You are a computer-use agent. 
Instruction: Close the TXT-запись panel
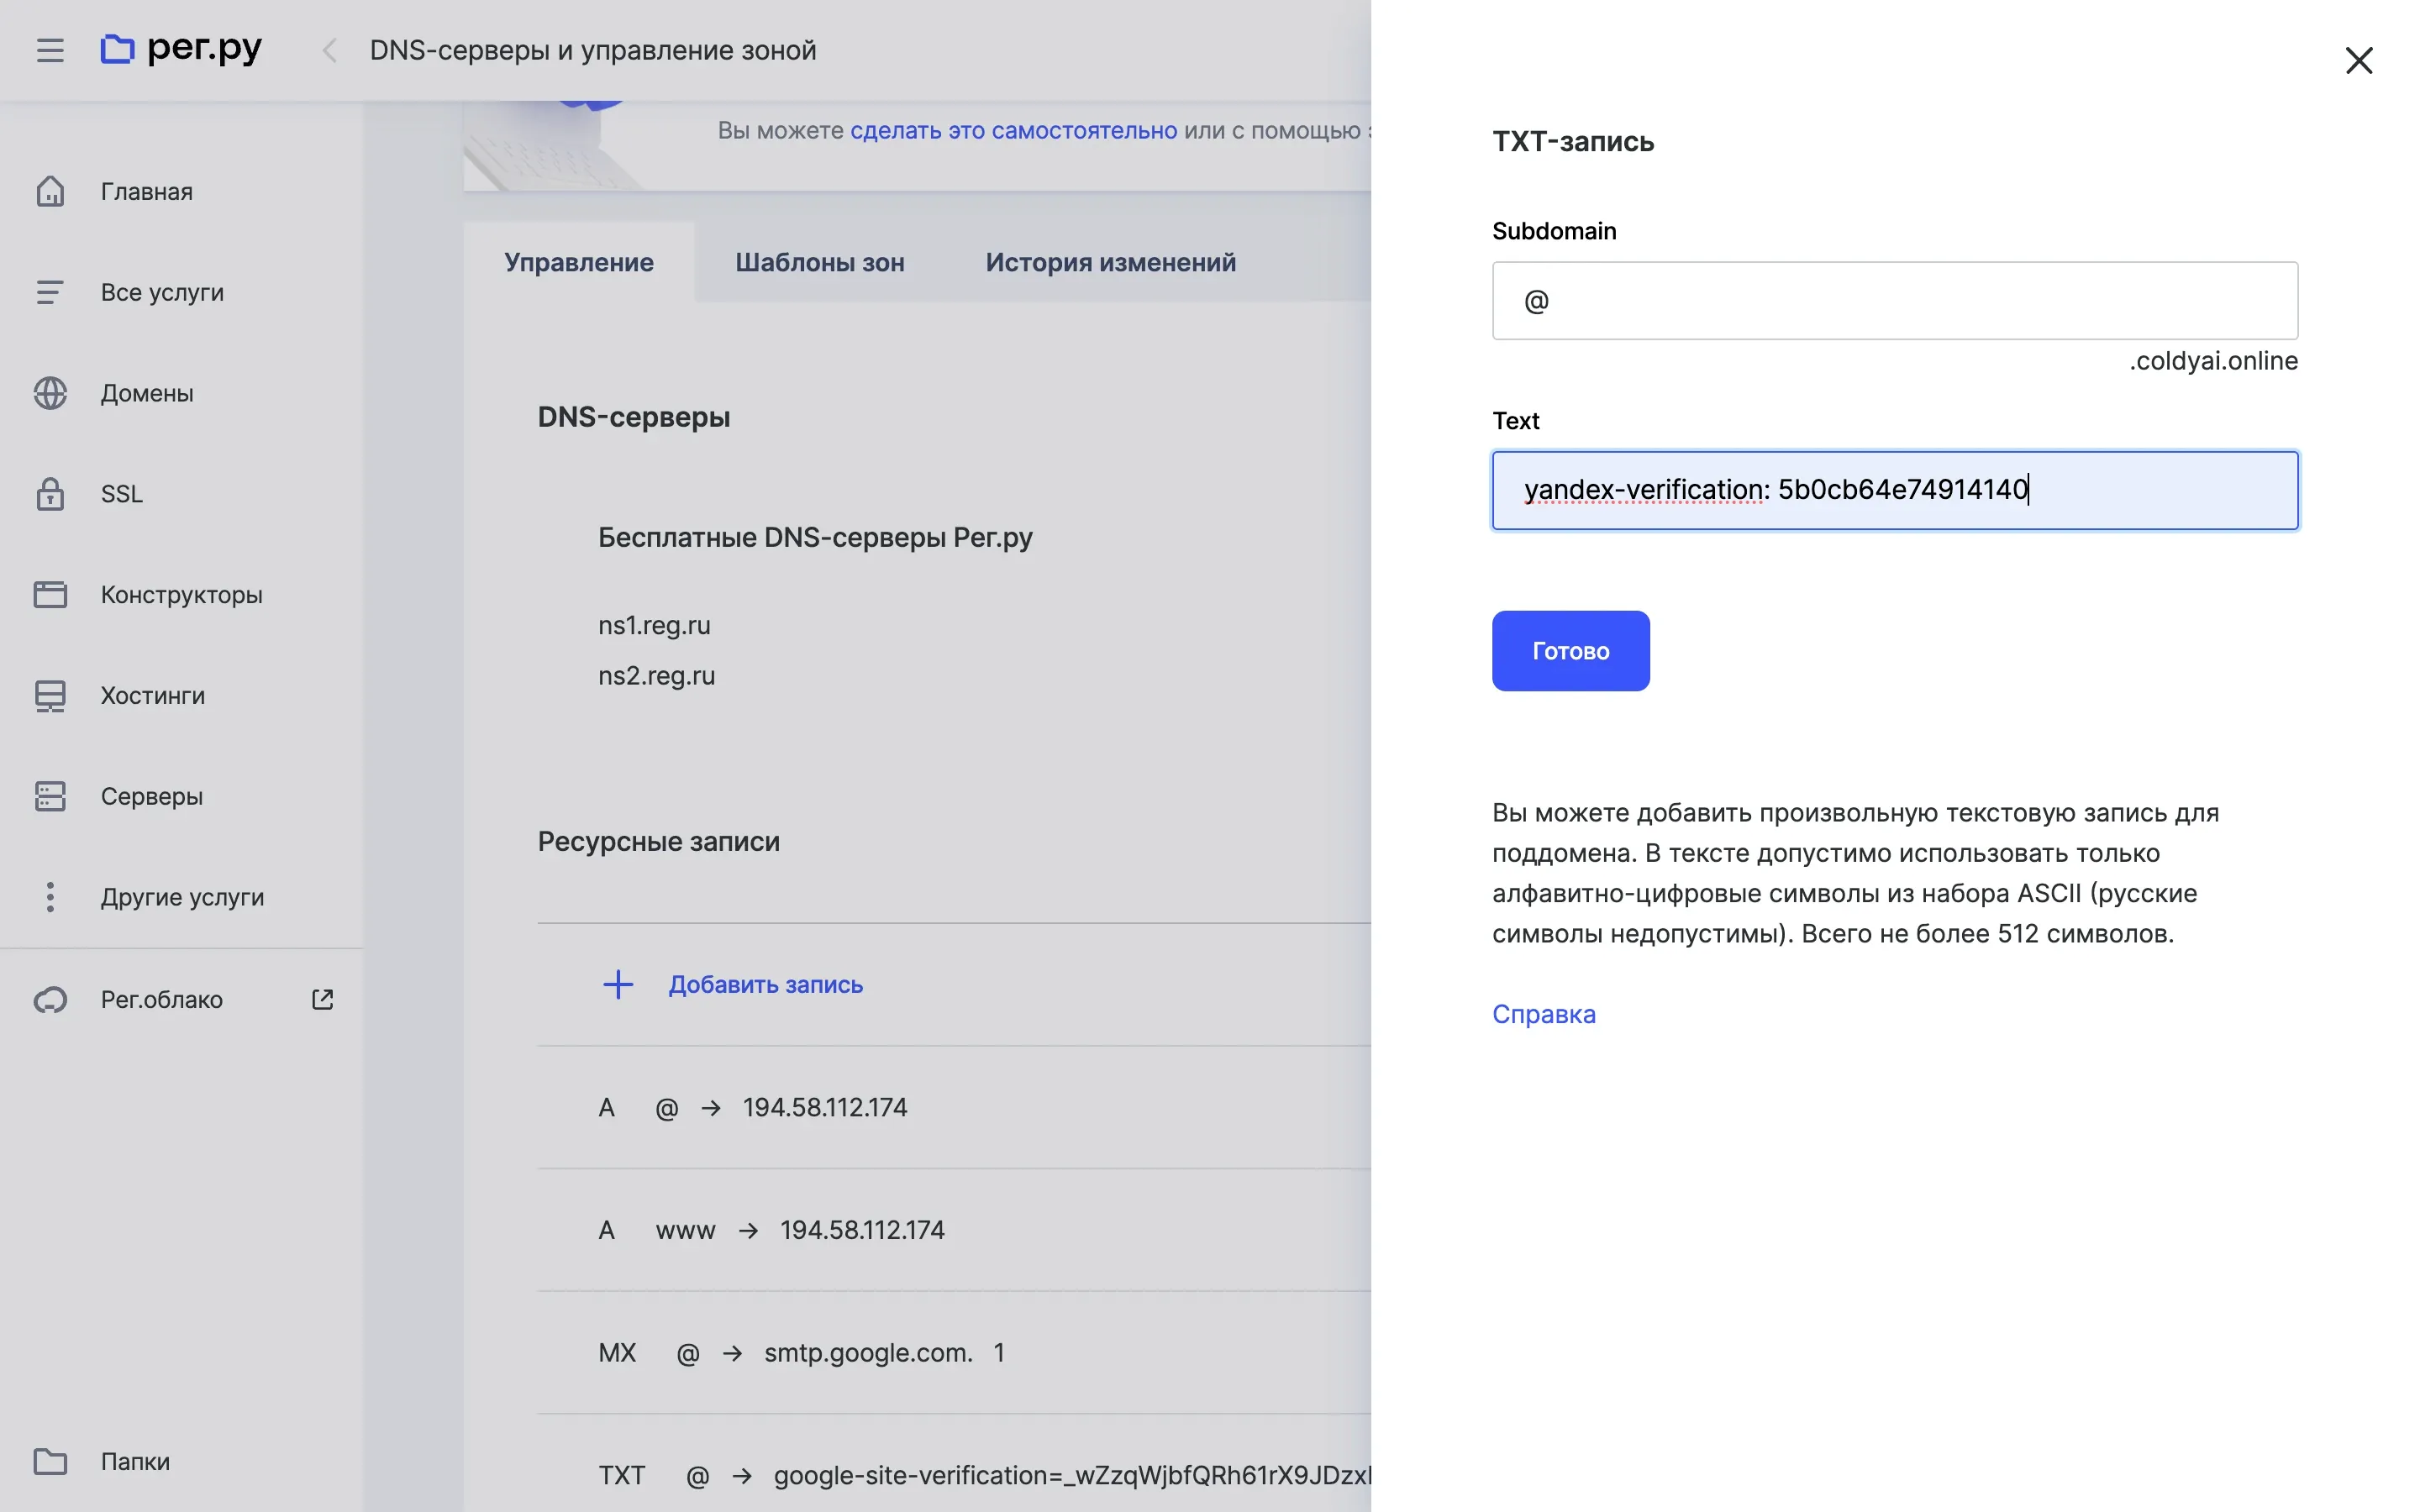click(2358, 61)
